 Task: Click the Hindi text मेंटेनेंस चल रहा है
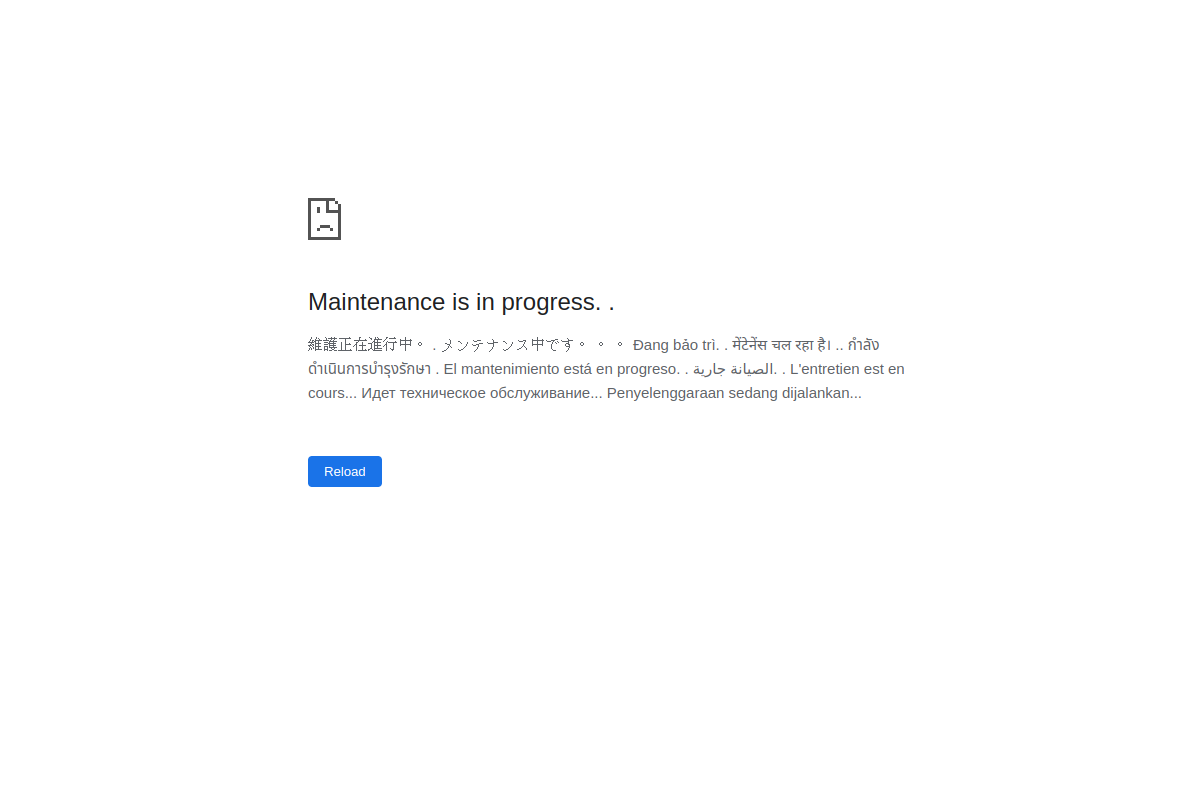[x=781, y=345]
